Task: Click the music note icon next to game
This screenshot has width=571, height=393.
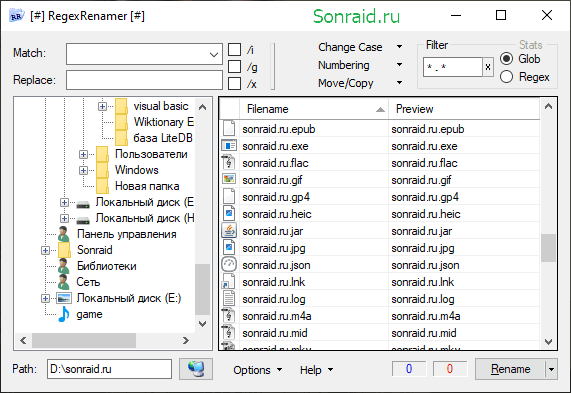Action: [x=64, y=314]
